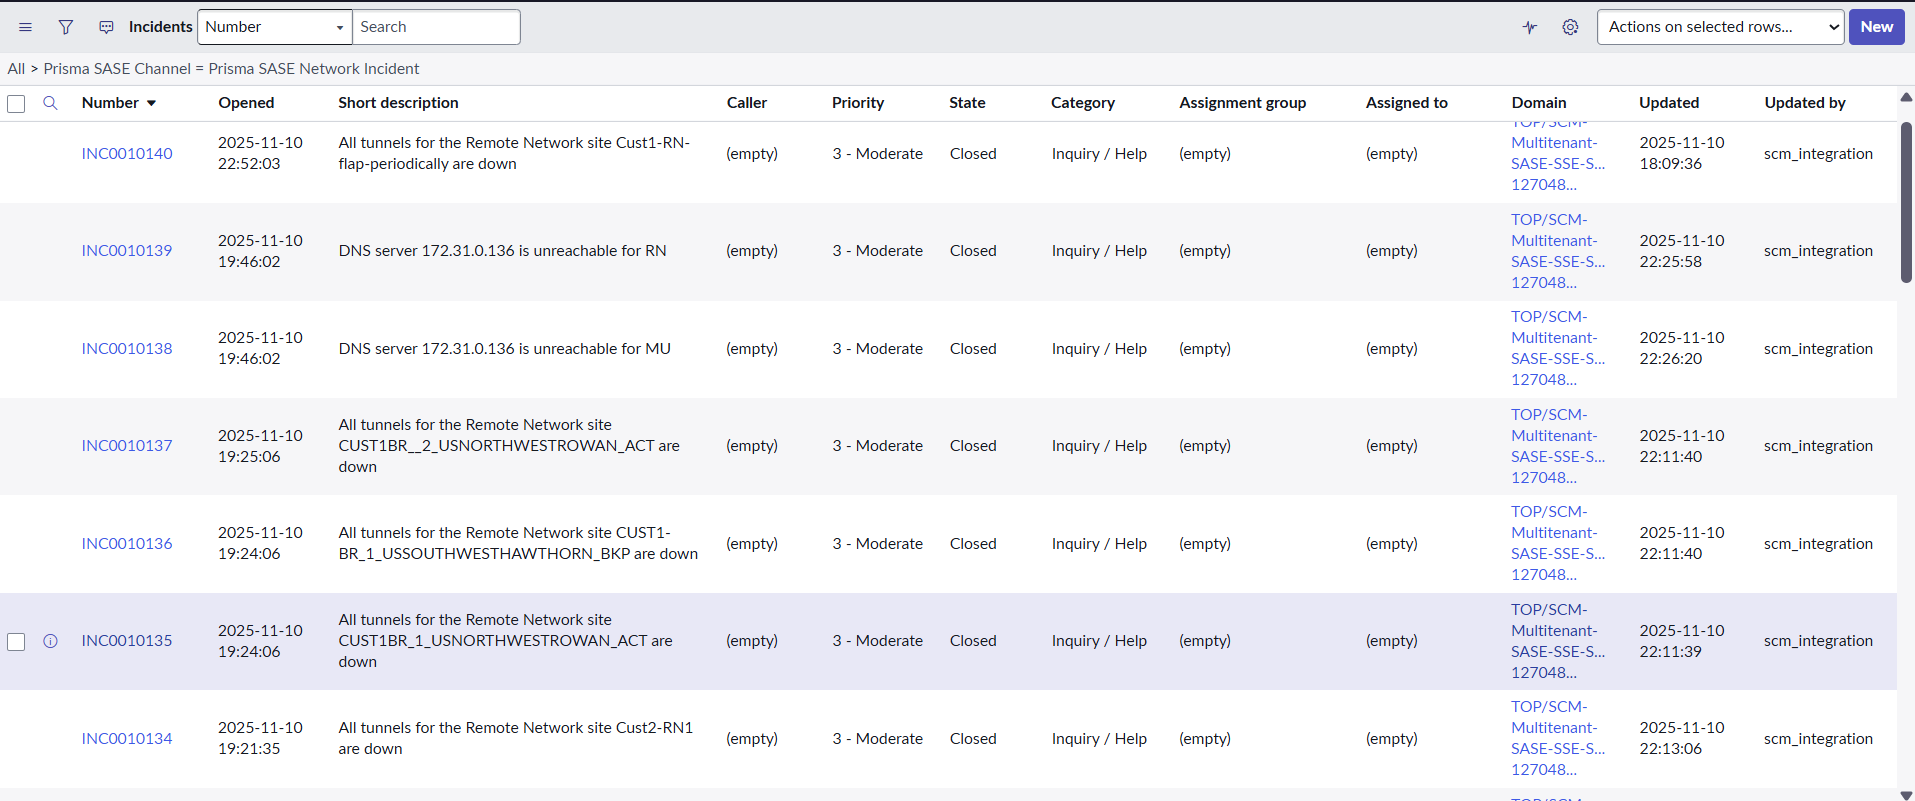Click the column search magnifier icon
This screenshot has width=1915, height=801.
[x=50, y=103]
